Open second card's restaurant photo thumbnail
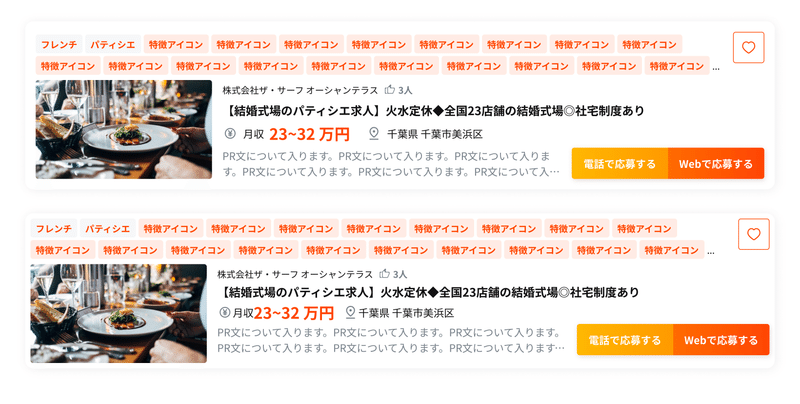The height and width of the screenshot is (404, 800). click(x=119, y=314)
